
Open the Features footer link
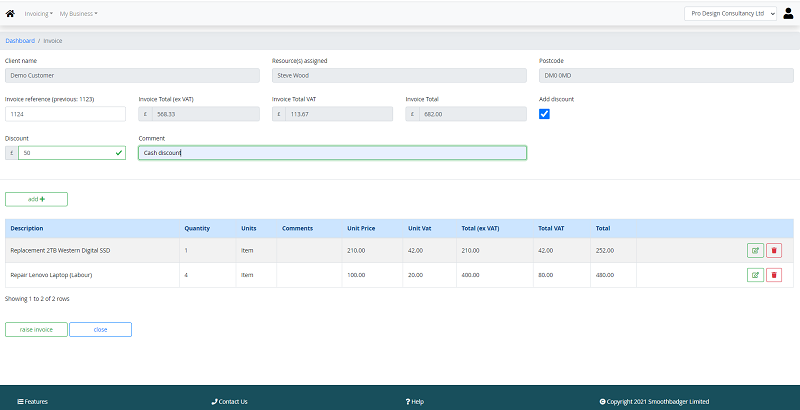33,402
